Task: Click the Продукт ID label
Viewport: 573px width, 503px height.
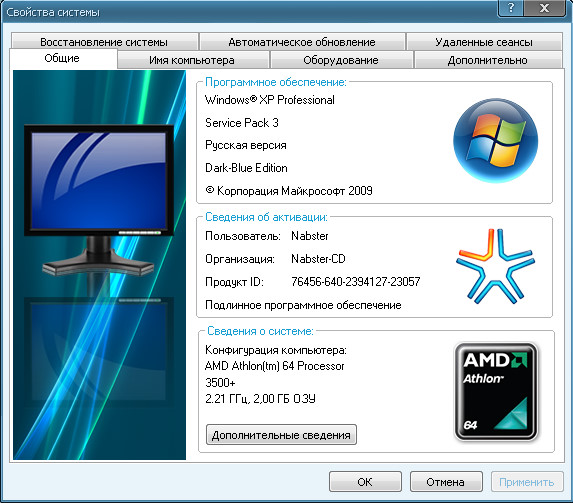Action: 234,282
